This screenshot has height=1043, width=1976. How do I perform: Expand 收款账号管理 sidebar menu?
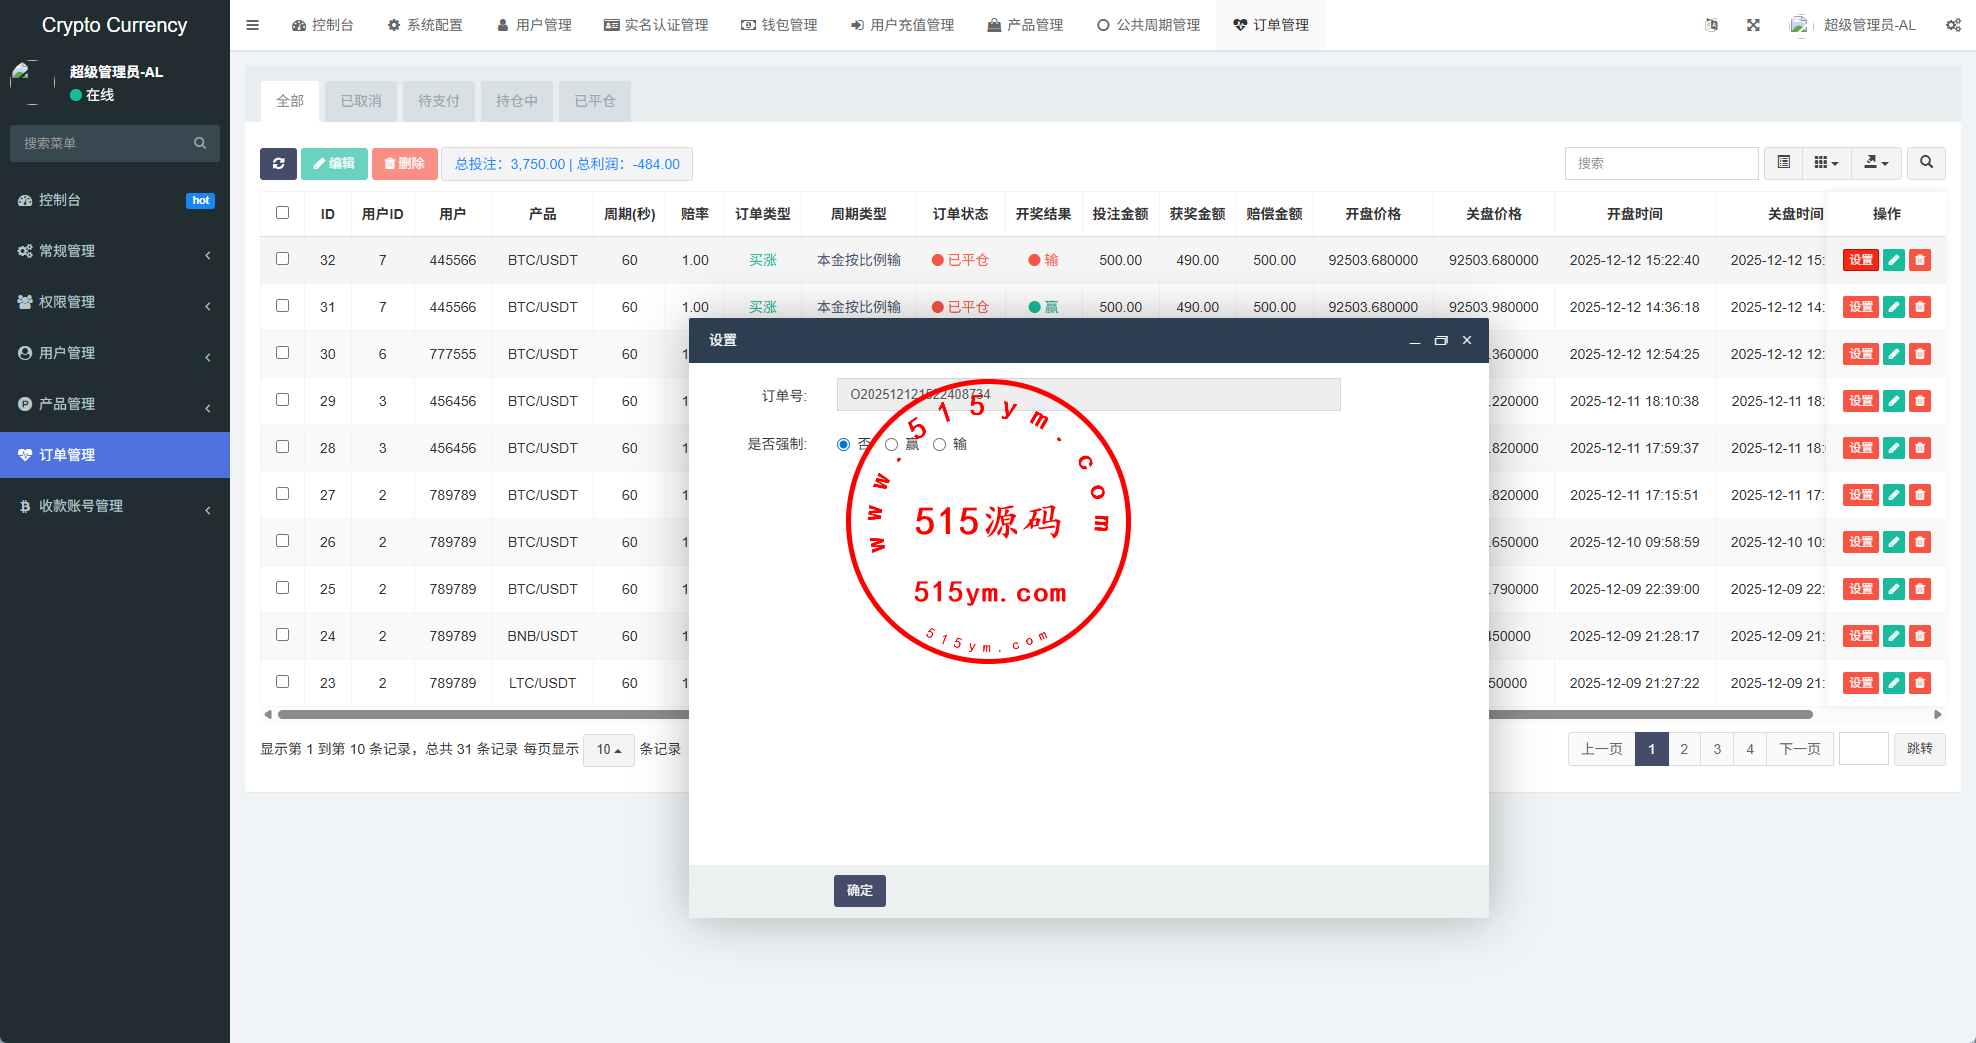pos(115,506)
